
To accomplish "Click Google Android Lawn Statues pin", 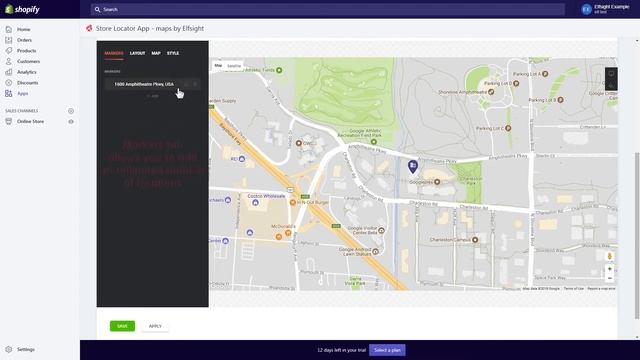I will [376, 251].
